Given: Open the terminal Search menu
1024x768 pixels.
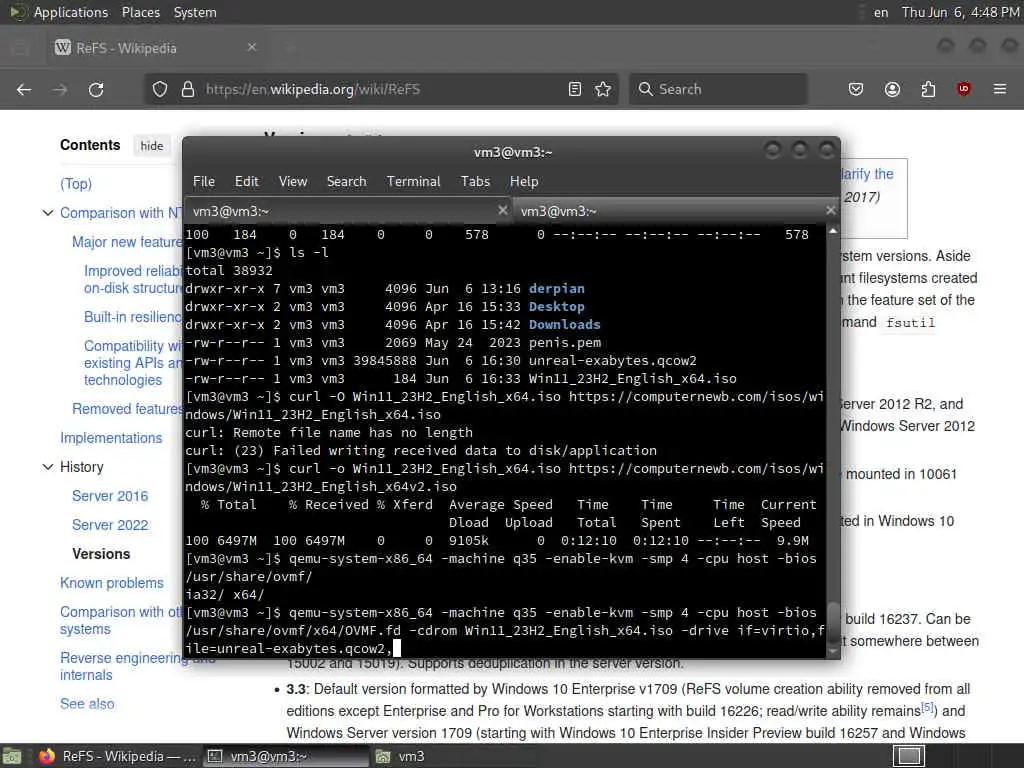Looking at the screenshot, I should pos(346,182).
